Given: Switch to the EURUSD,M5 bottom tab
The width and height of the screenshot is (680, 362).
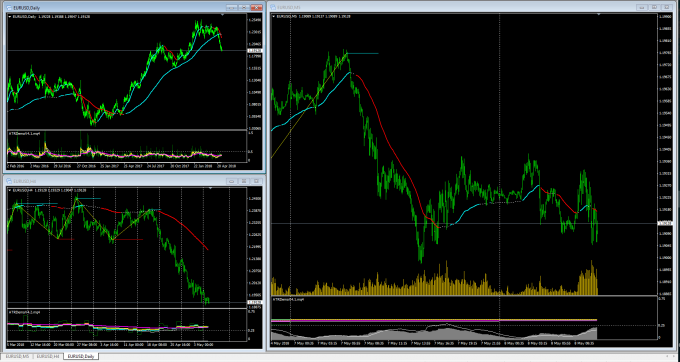Looking at the screenshot, I should (17, 356).
